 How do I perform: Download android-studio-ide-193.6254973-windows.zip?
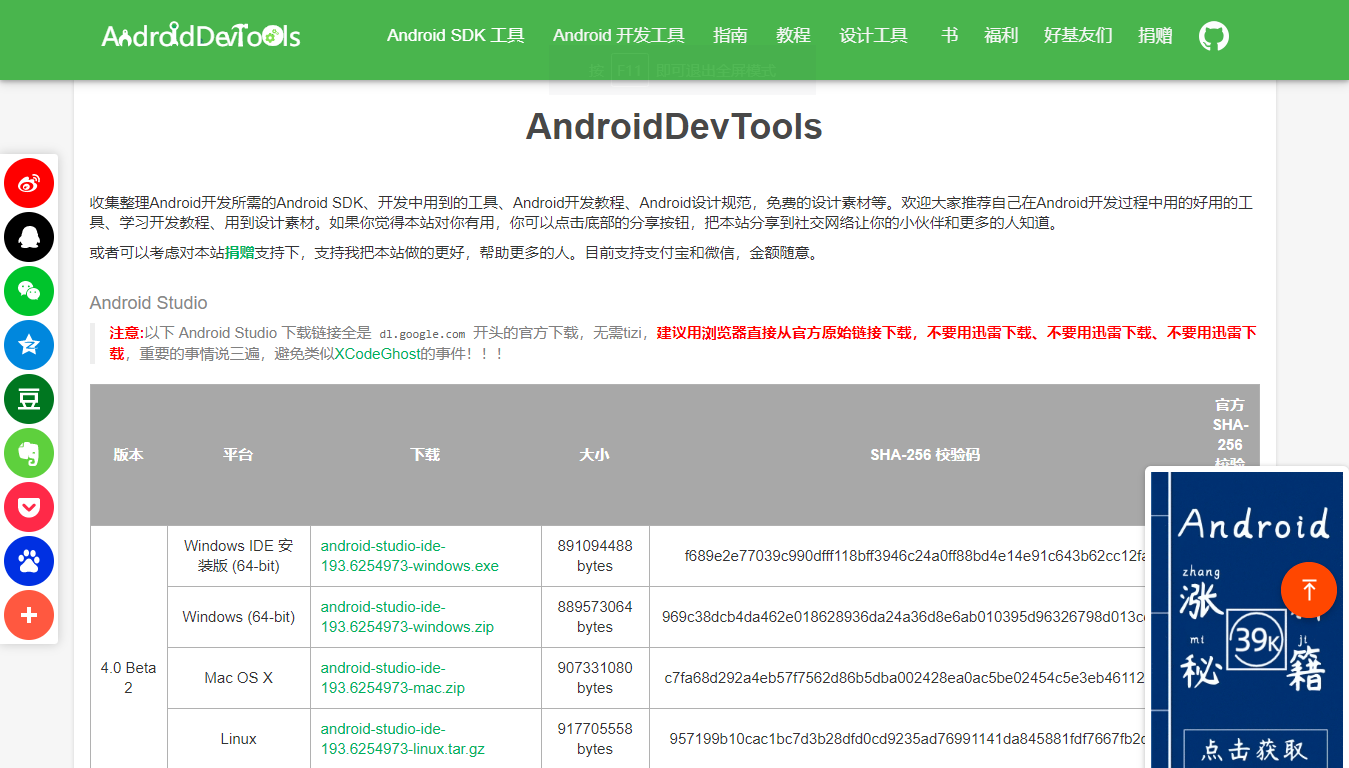[x=407, y=617]
